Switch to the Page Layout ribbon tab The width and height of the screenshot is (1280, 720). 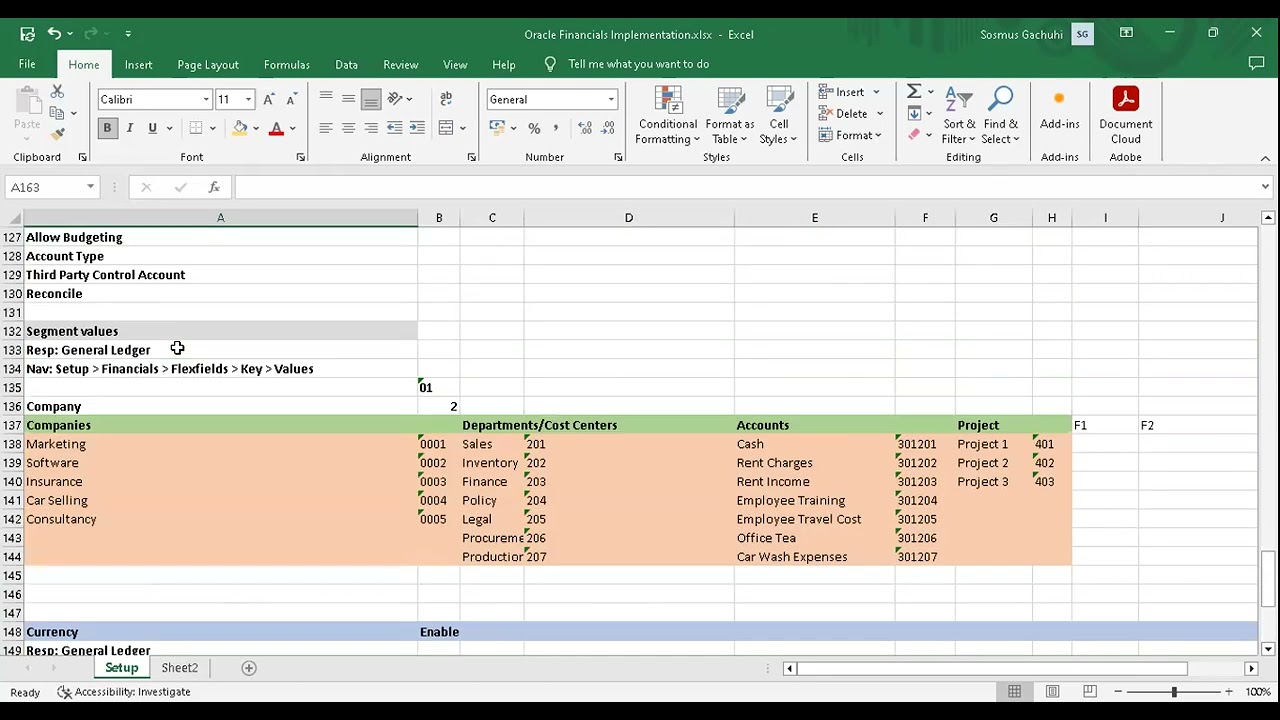208,64
